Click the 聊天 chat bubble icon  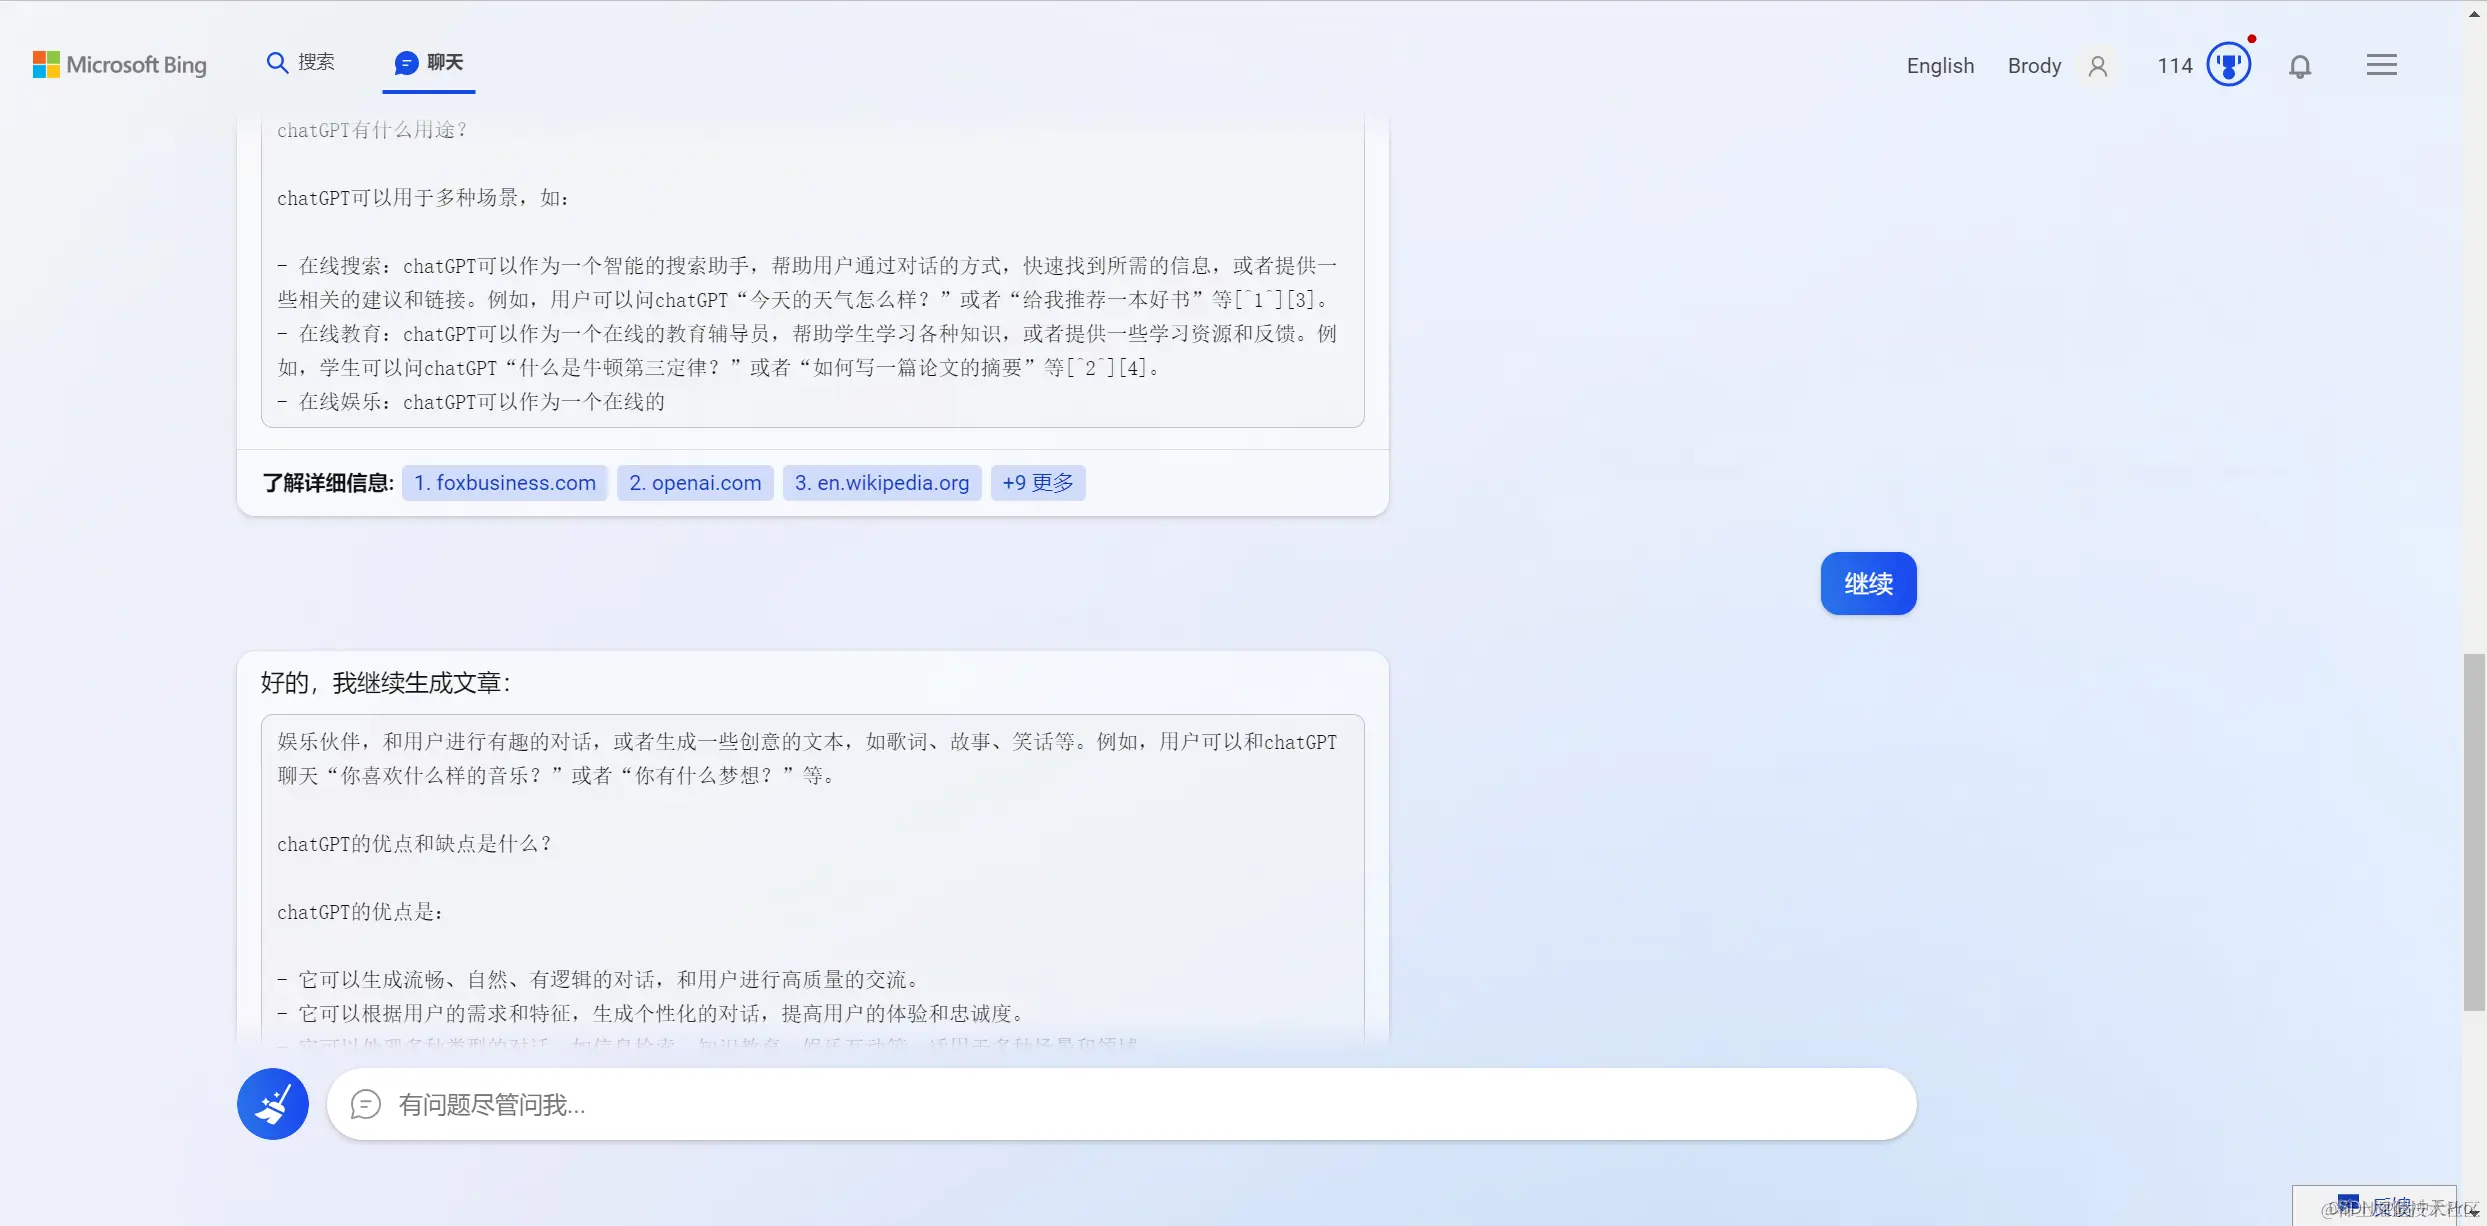[405, 62]
